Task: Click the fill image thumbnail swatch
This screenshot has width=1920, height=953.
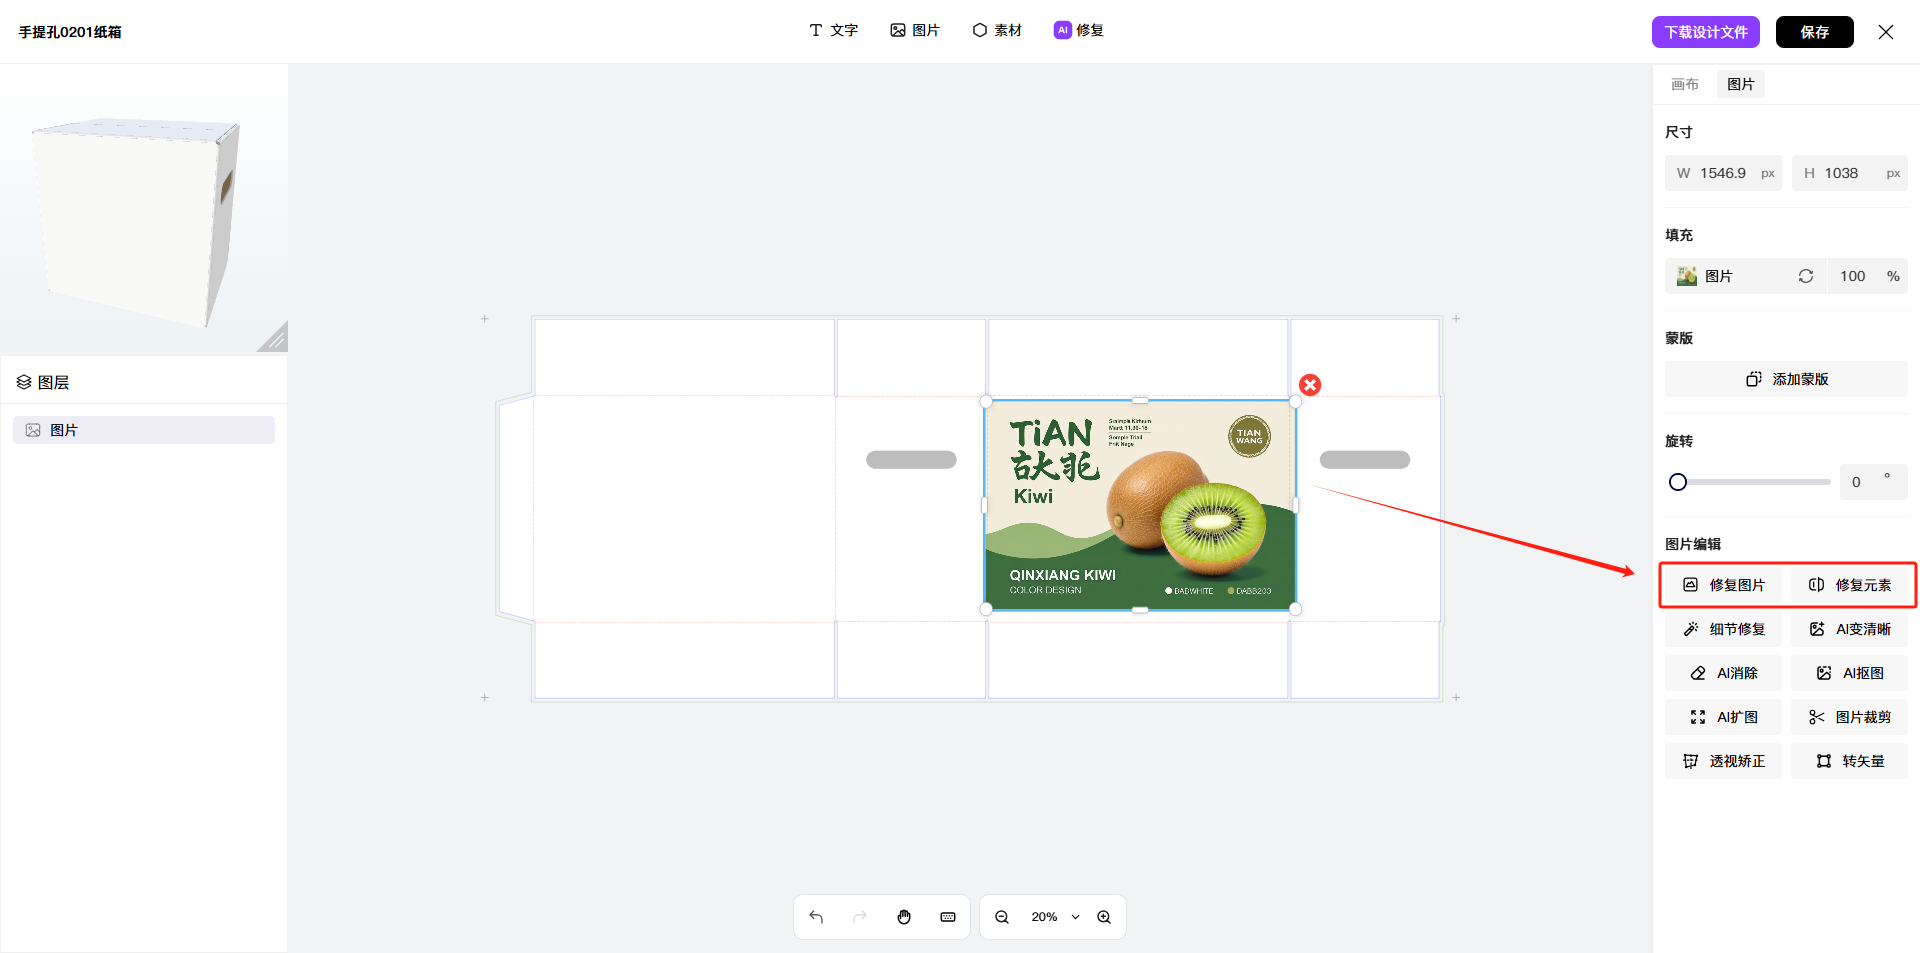Action: click(x=1687, y=276)
